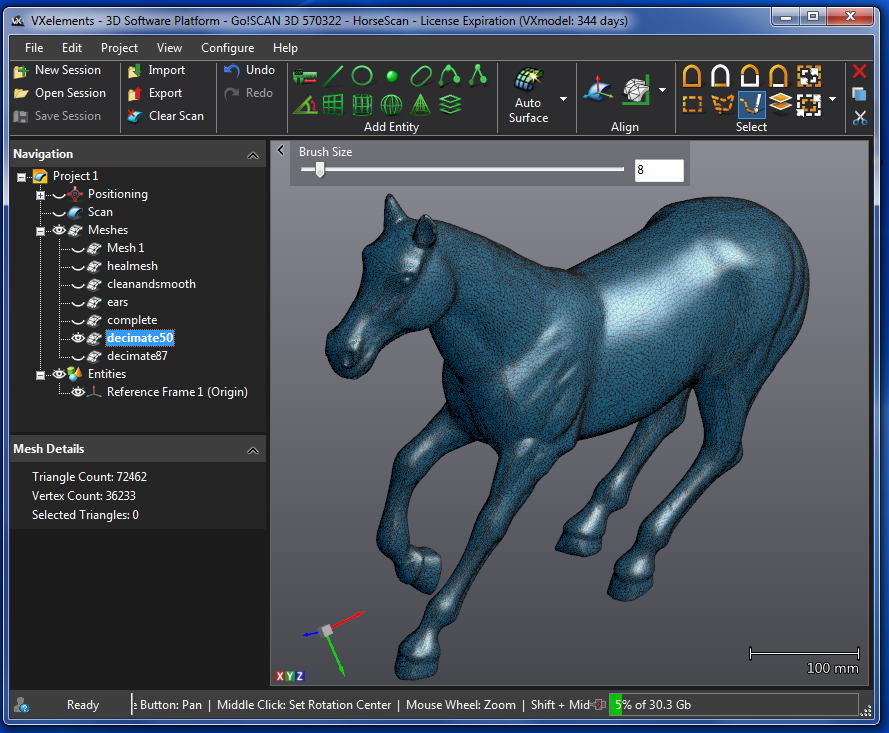Viewport: 889px width, 733px height.
Task: Open the View menu
Action: click(169, 48)
